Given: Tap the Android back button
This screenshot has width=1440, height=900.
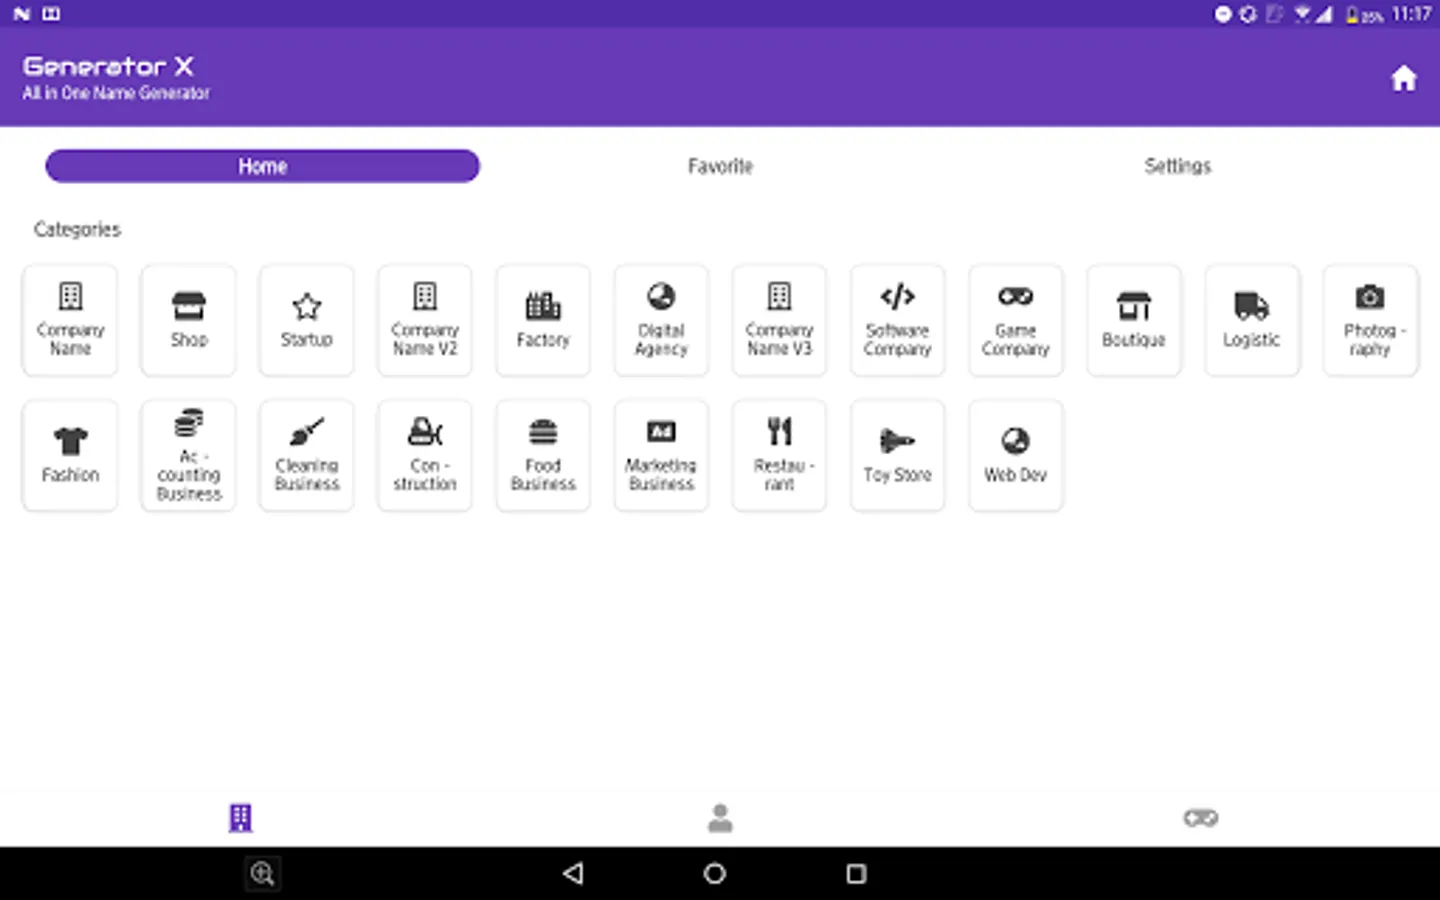Looking at the screenshot, I should point(573,873).
